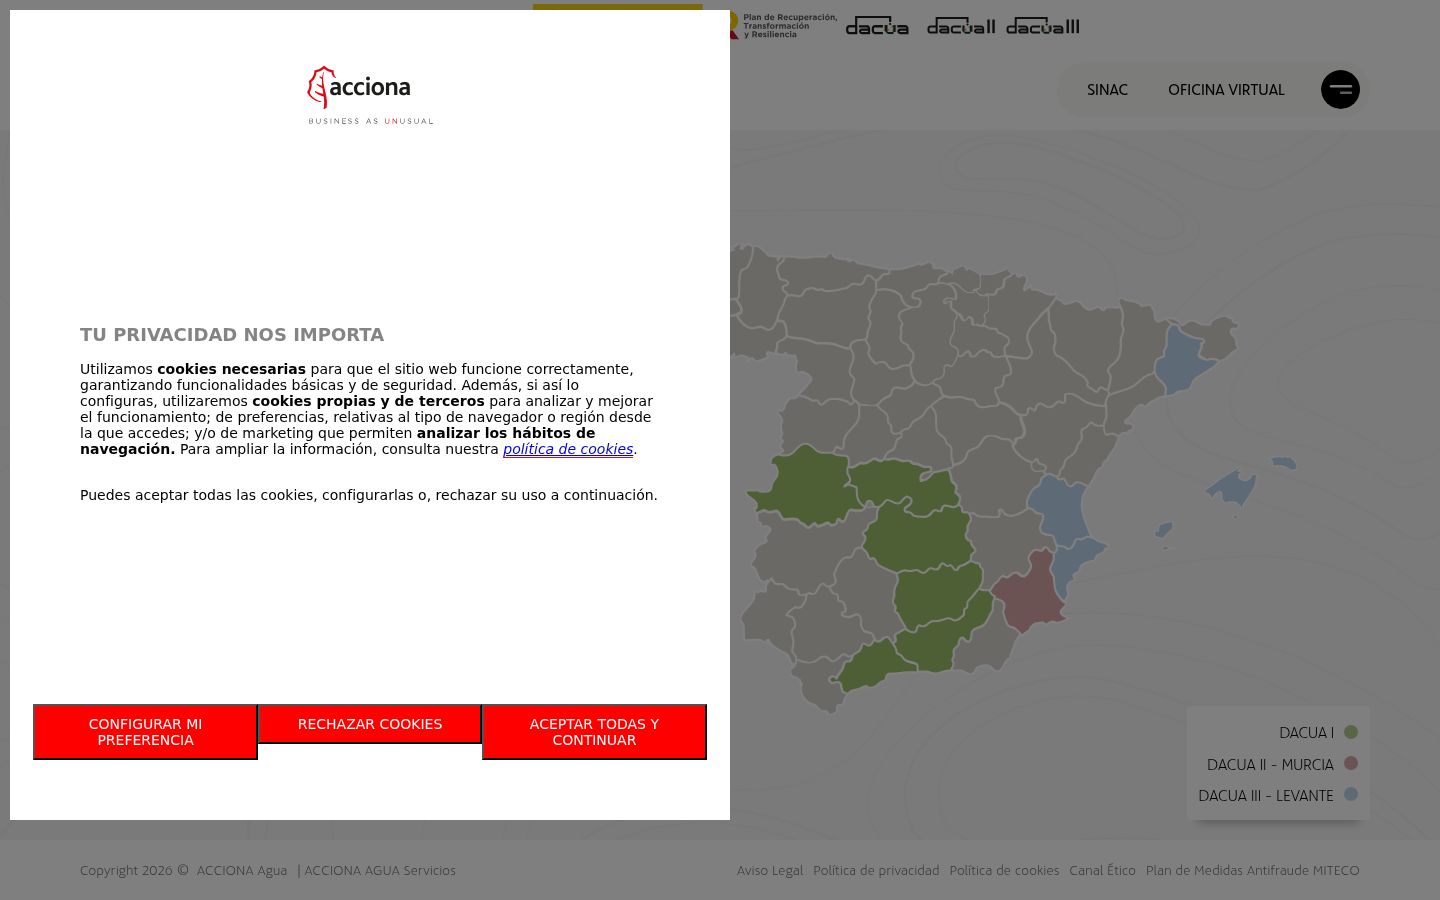Open the ACCIONA Agua footer link
The image size is (1440, 900).
tap(242, 871)
